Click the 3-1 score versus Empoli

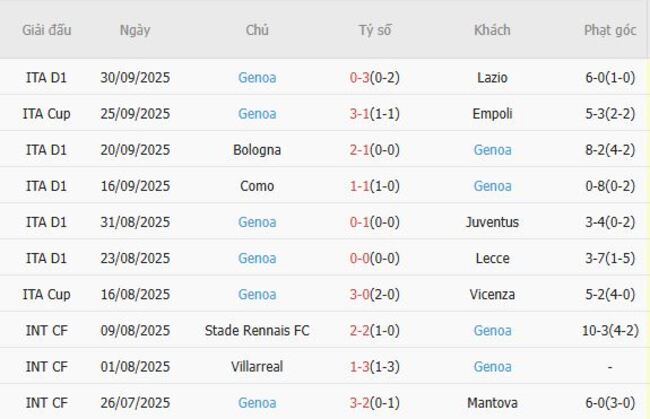pyautogui.click(x=358, y=114)
